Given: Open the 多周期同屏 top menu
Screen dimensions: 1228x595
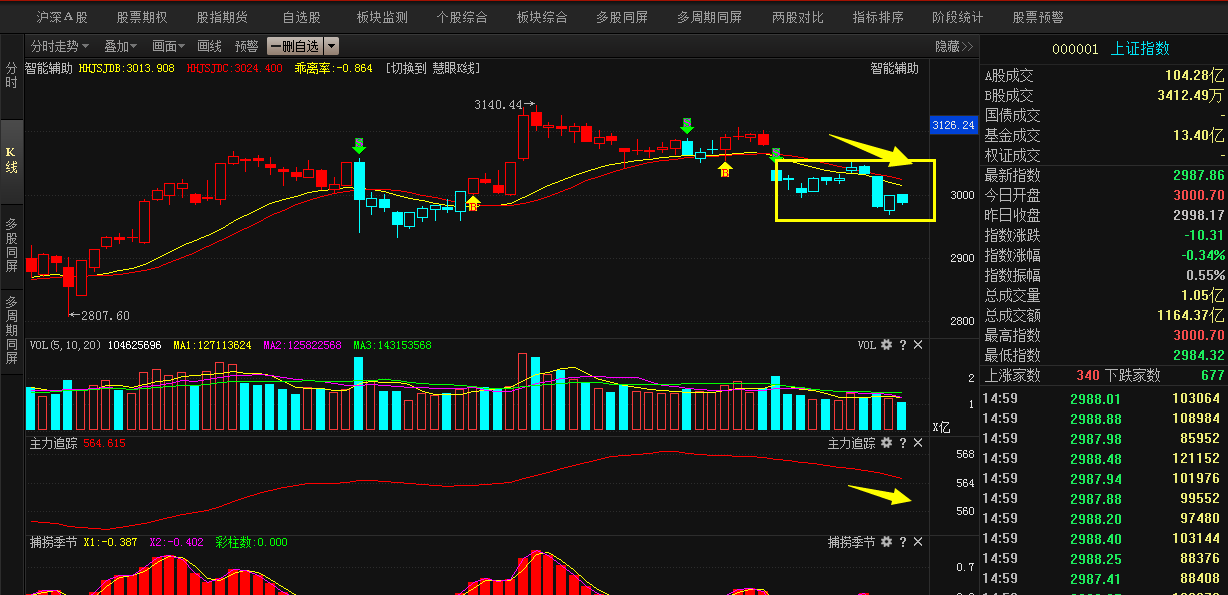Looking at the screenshot, I should [709, 17].
